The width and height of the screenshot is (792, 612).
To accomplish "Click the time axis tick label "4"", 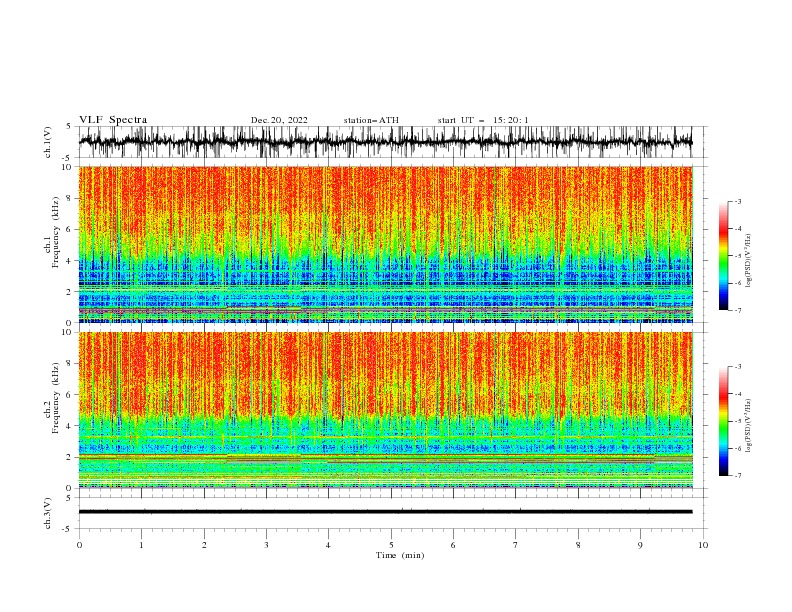I will (328, 545).
